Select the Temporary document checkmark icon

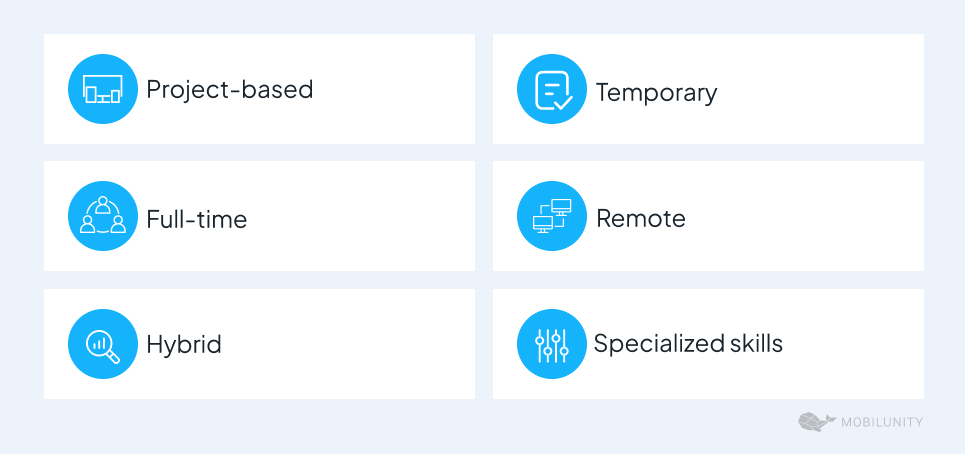pos(552,90)
